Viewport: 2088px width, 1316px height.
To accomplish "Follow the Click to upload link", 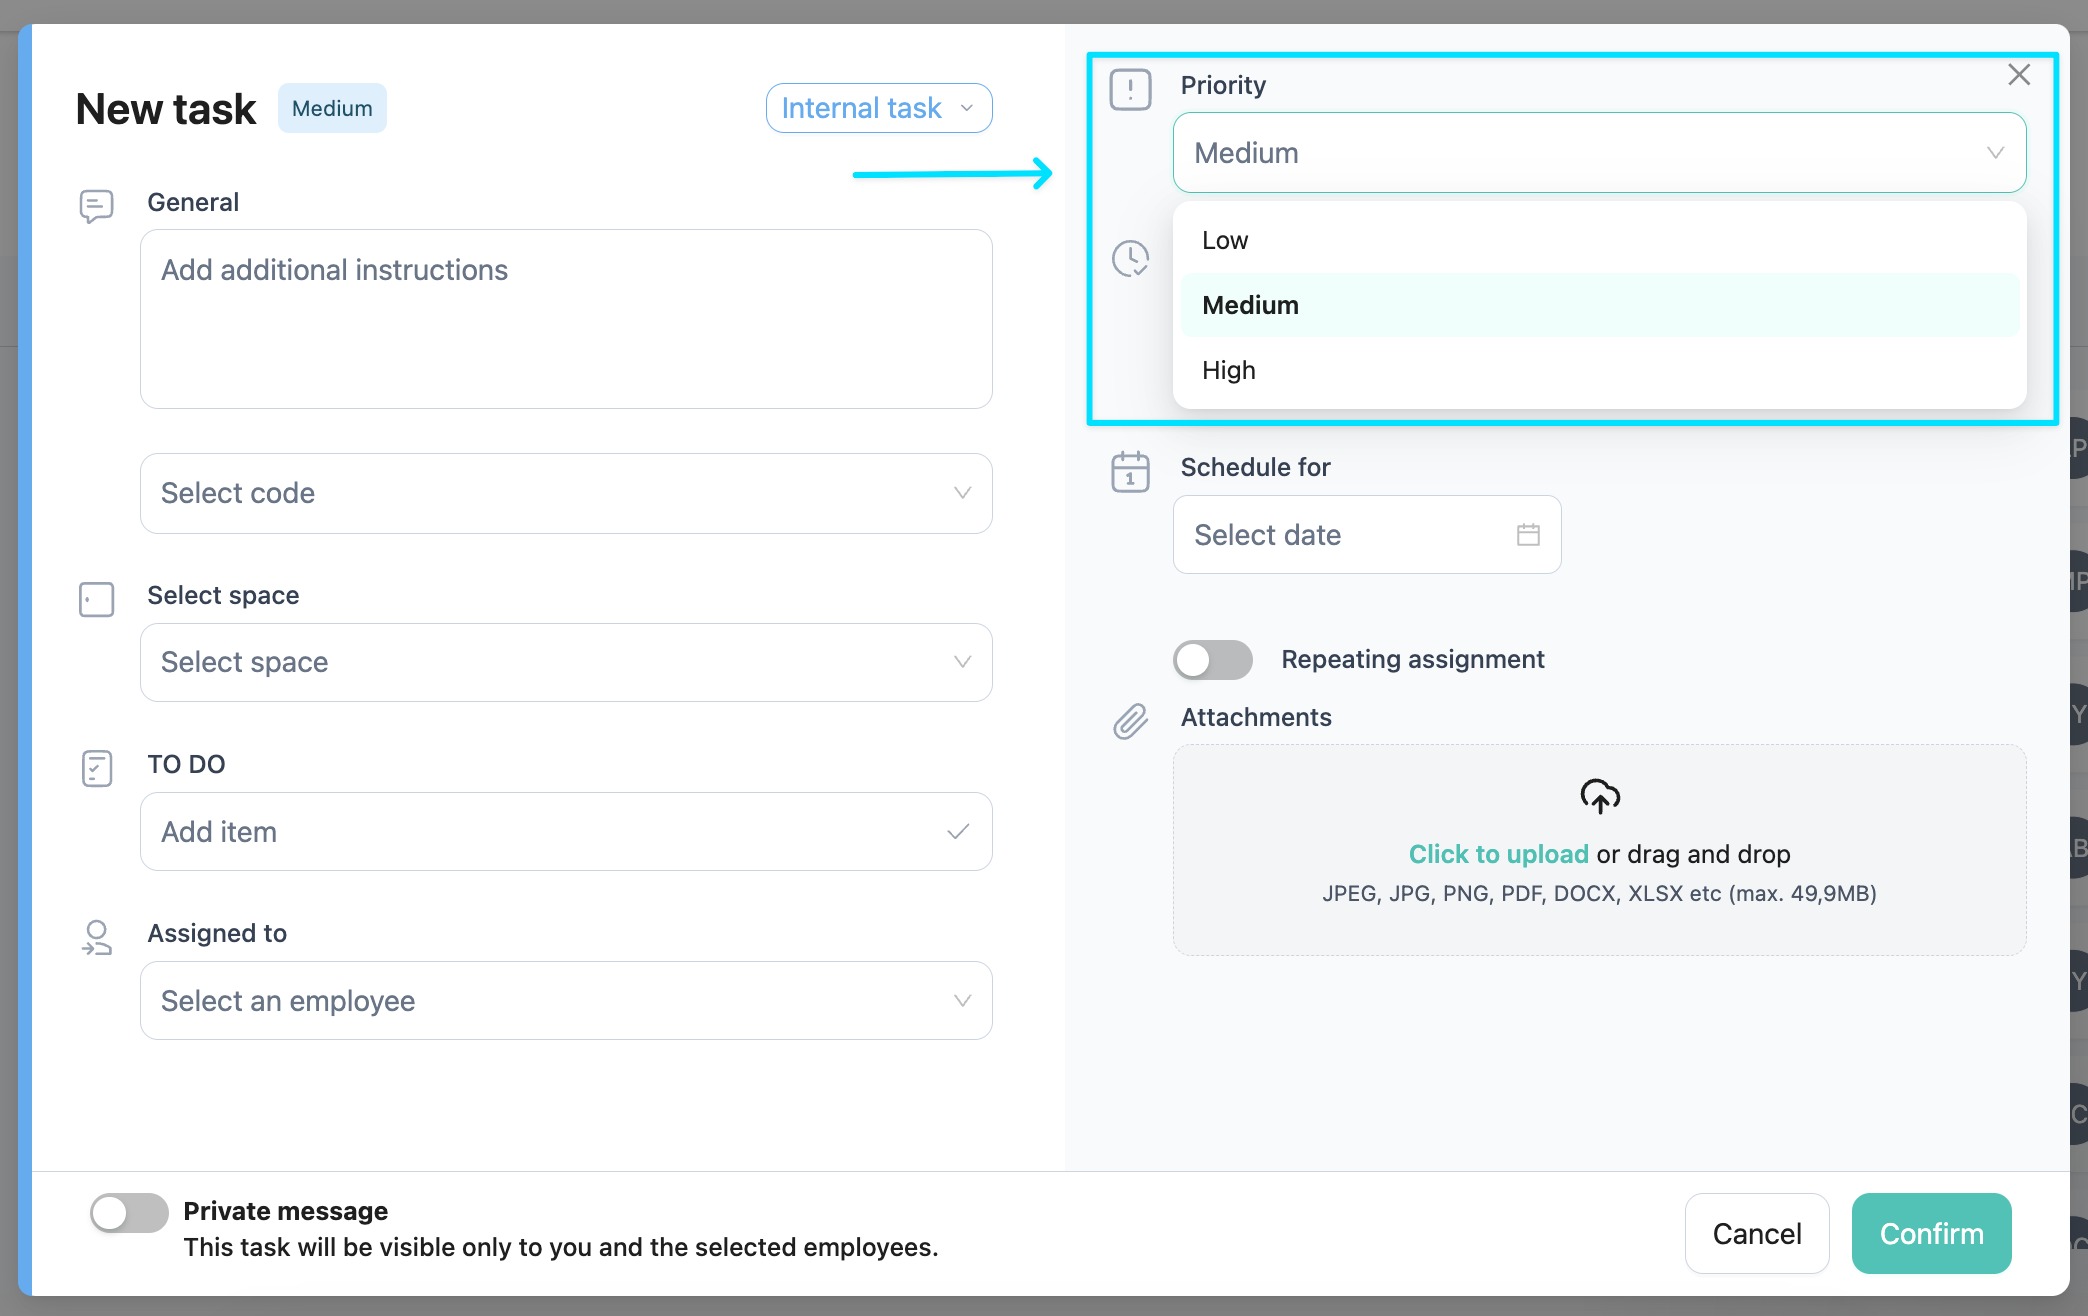I will click(1497, 854).
